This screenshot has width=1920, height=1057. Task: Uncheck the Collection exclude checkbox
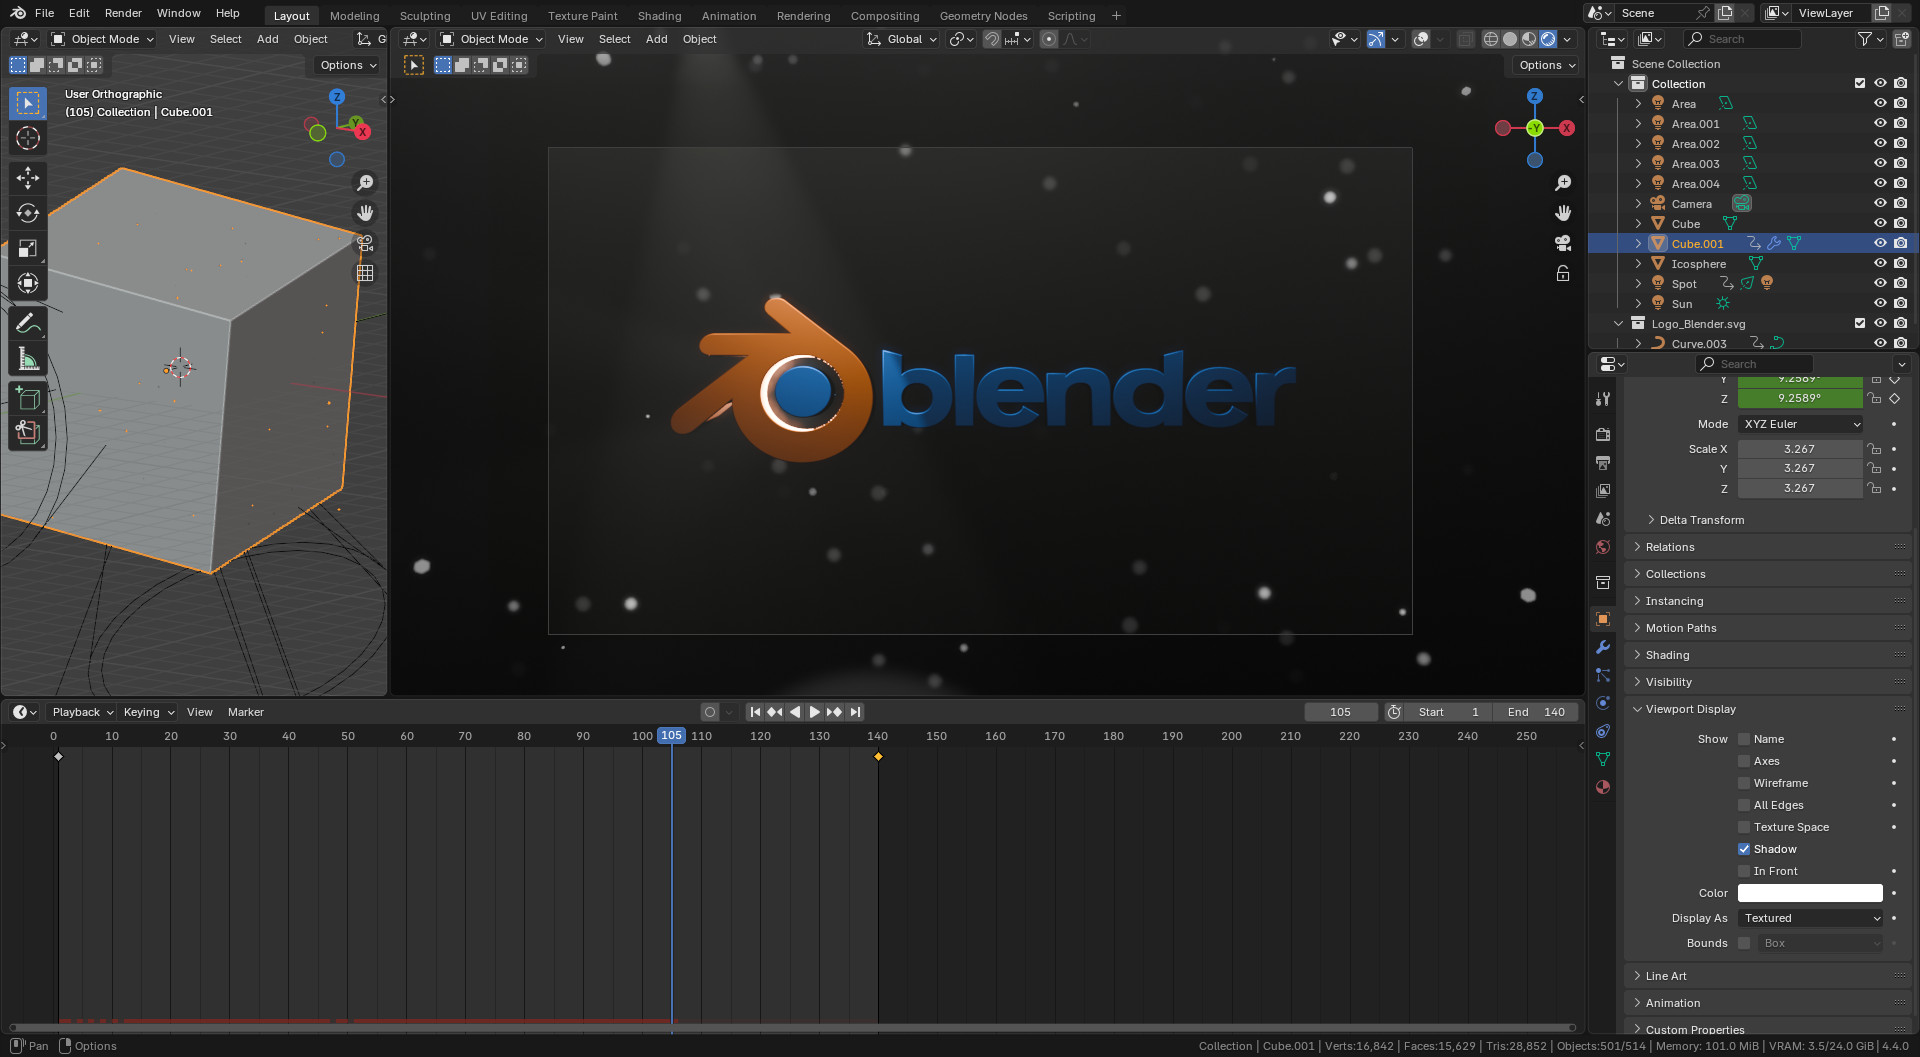click(1860, 83)
